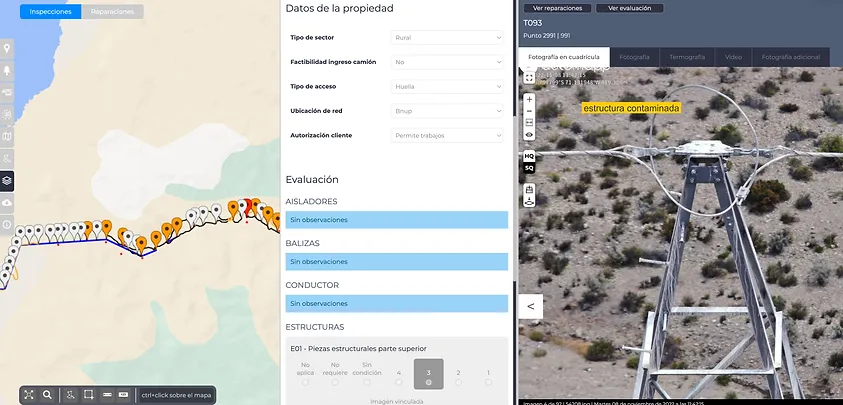Select rating 2 for E01
This screenshot has width=843, height=405.
tap(458, 382)
